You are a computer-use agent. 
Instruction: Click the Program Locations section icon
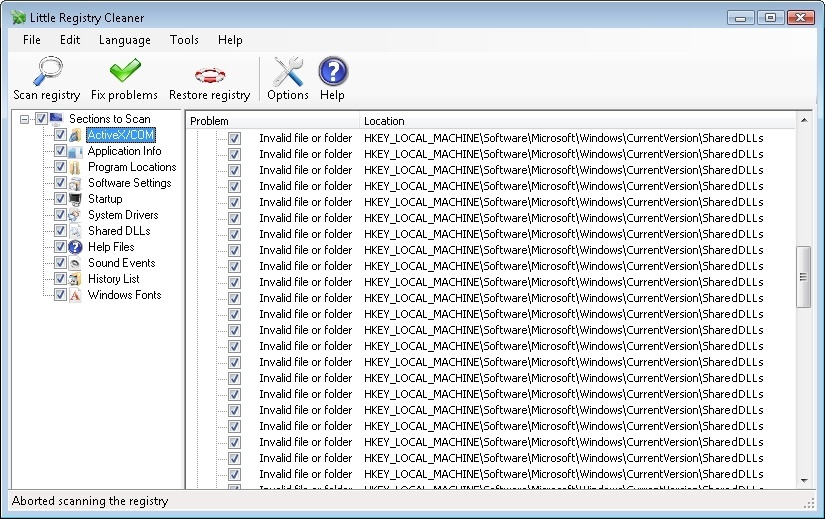click(76, 167)
